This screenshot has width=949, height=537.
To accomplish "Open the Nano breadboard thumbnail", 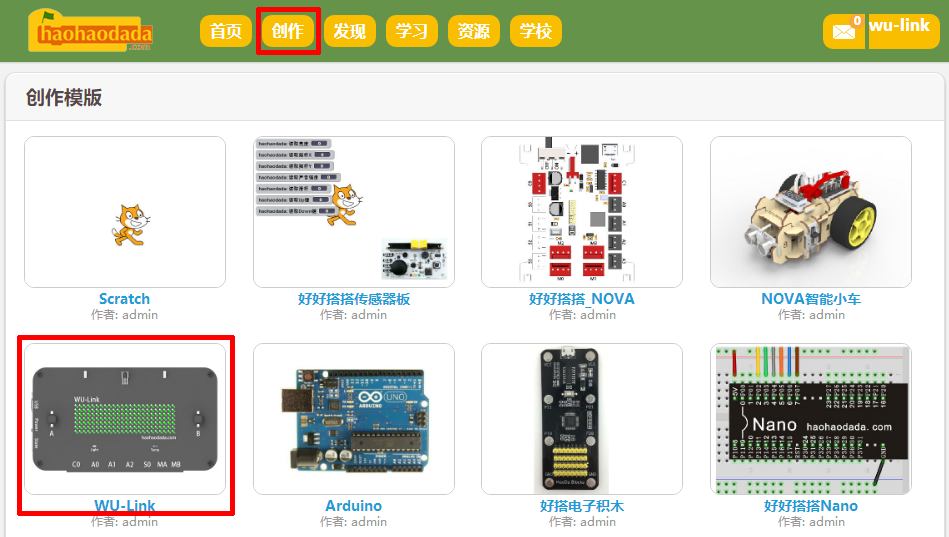I will point(810,419).
